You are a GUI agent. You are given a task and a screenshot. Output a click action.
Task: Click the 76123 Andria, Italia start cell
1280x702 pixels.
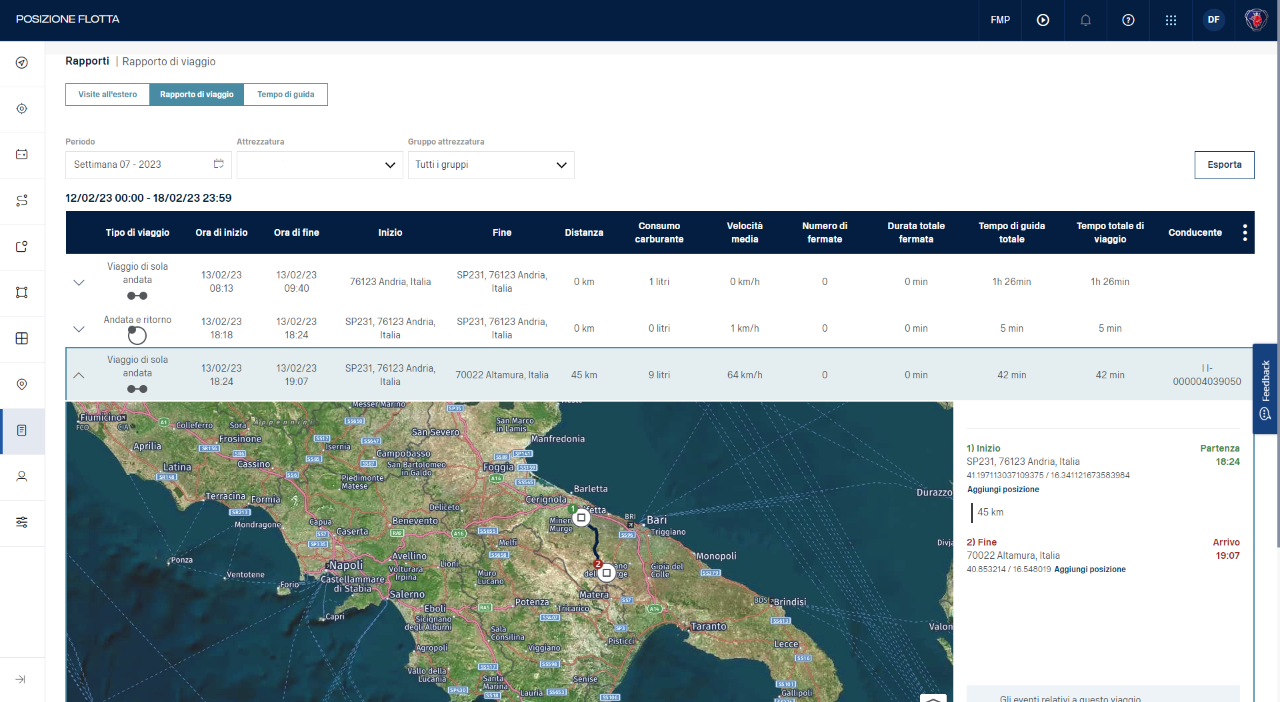(390, 282)
